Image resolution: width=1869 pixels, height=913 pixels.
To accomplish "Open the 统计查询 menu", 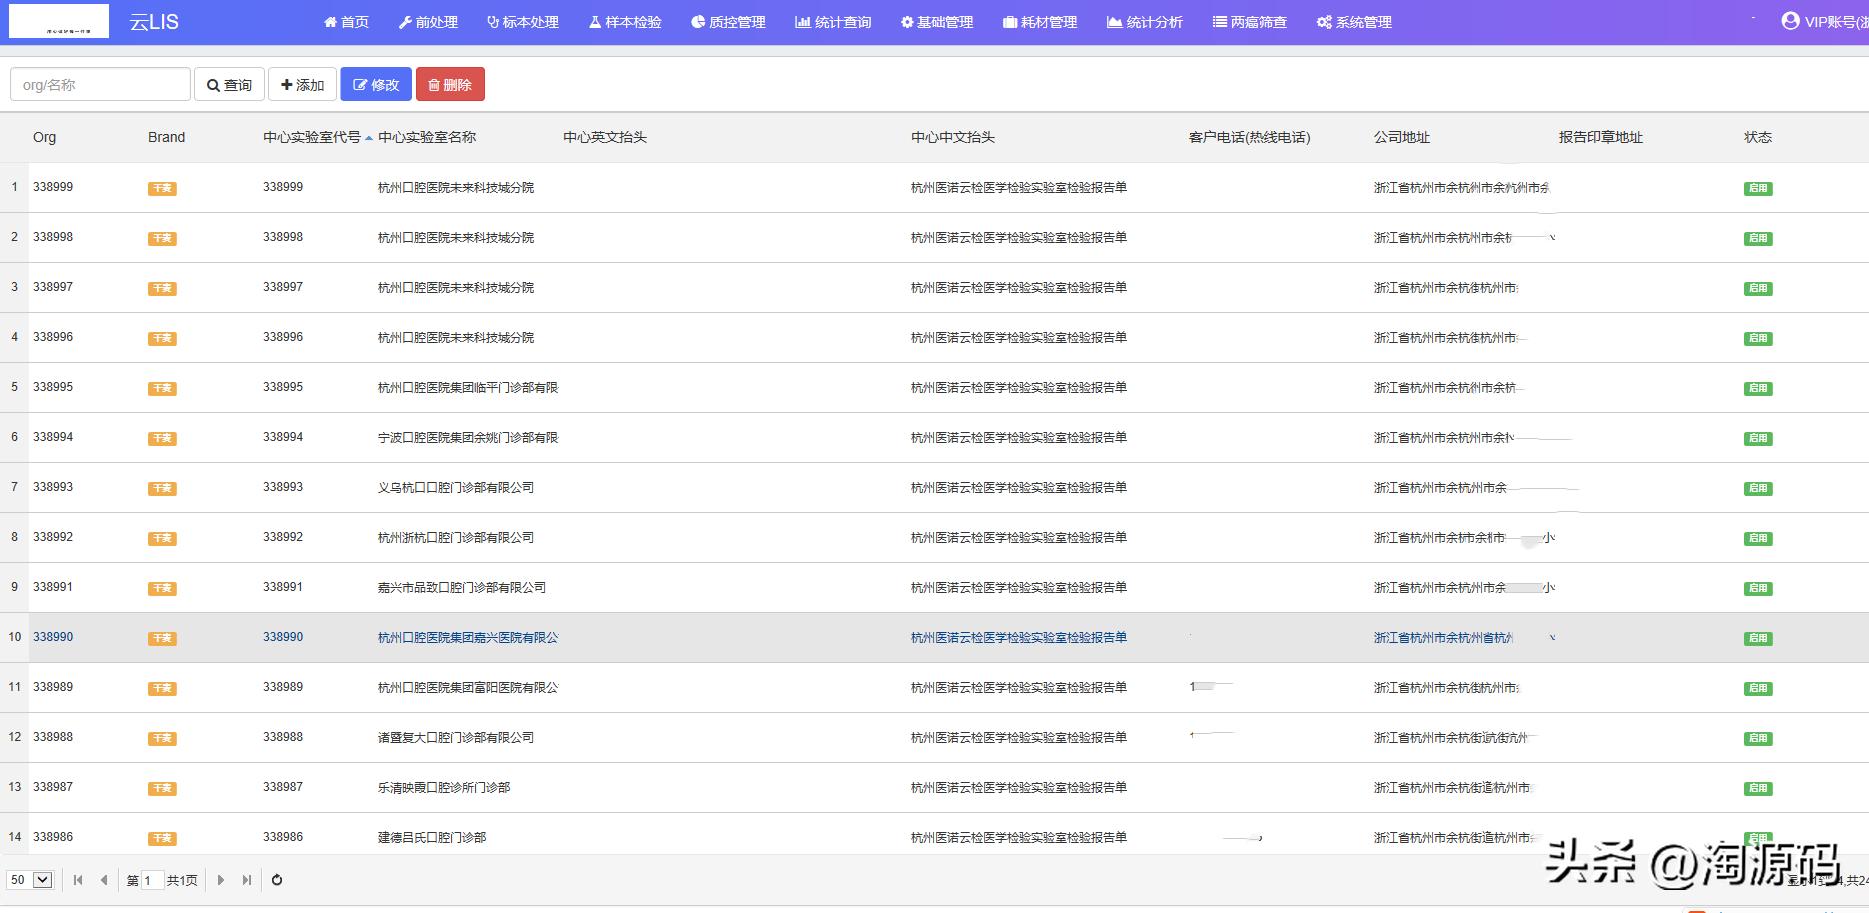I will click(x=833, y=22).
